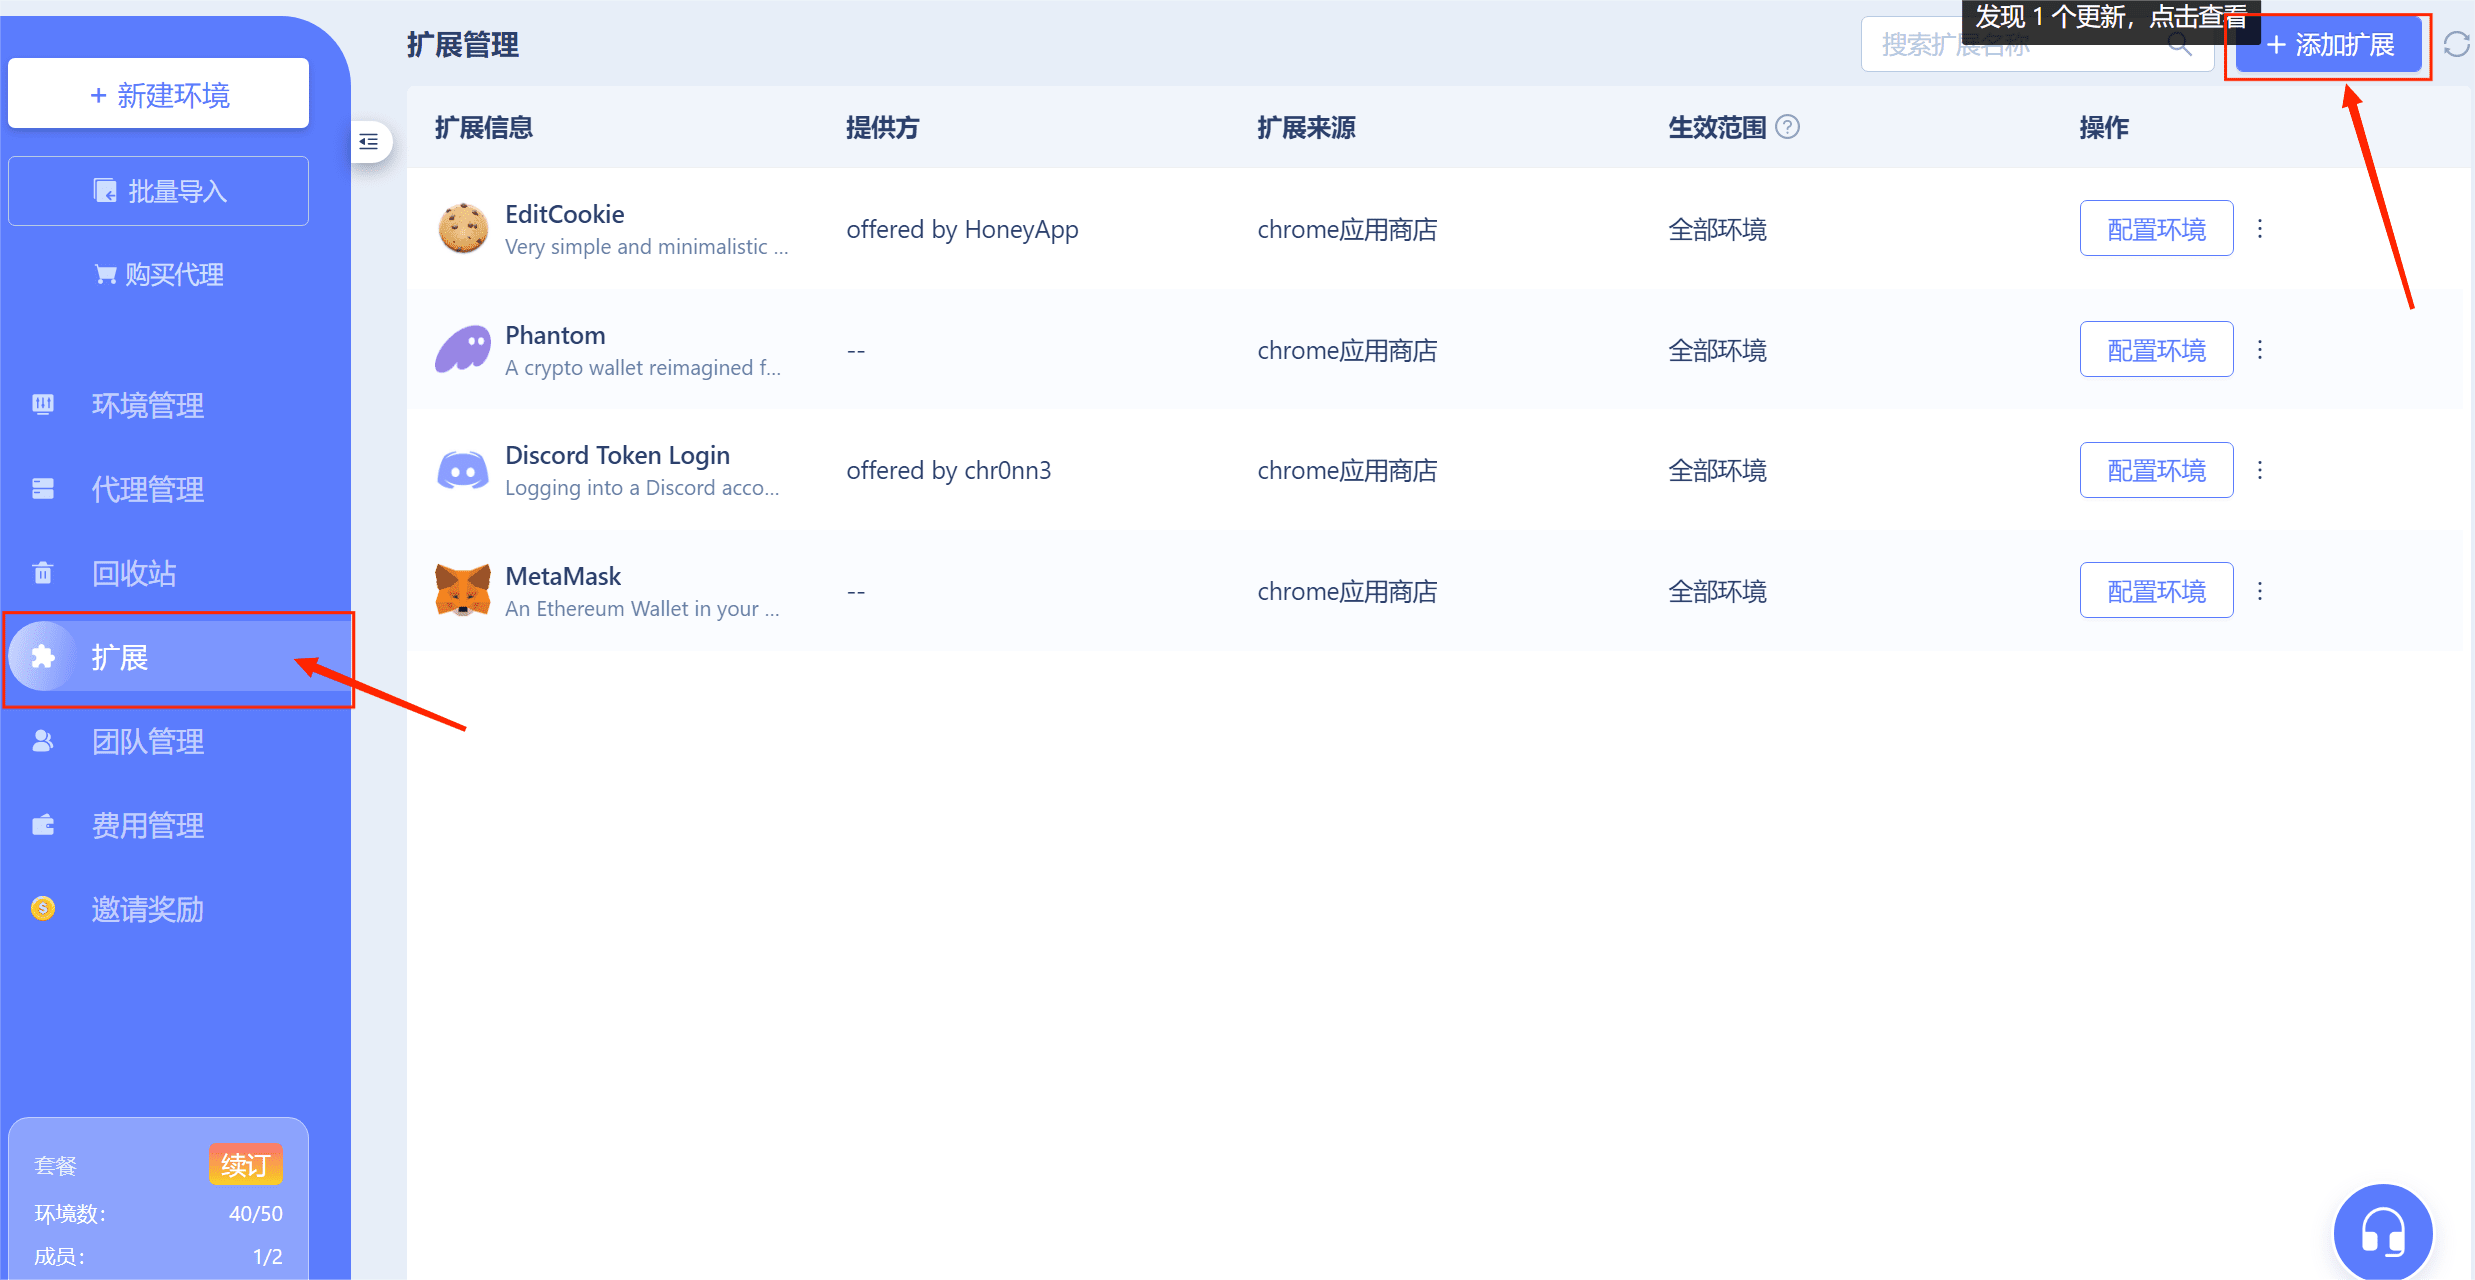This screenshot has width=2475, height=1280.
Task: Click chrome应用商店 in the MetaMask row
Action: (x=1347, y=591)
